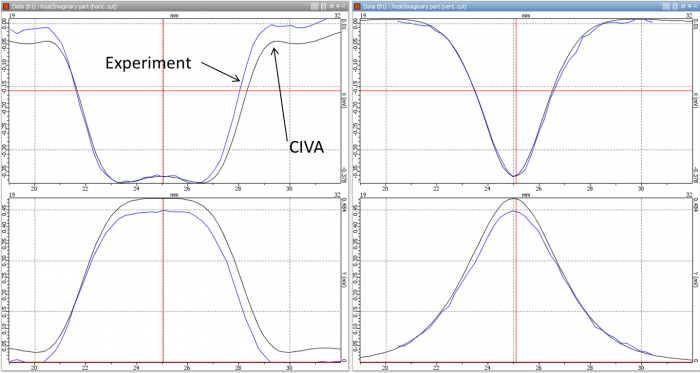
Task: Click the red square icon of horiz. cut window
Action: [x=6, y=6]
